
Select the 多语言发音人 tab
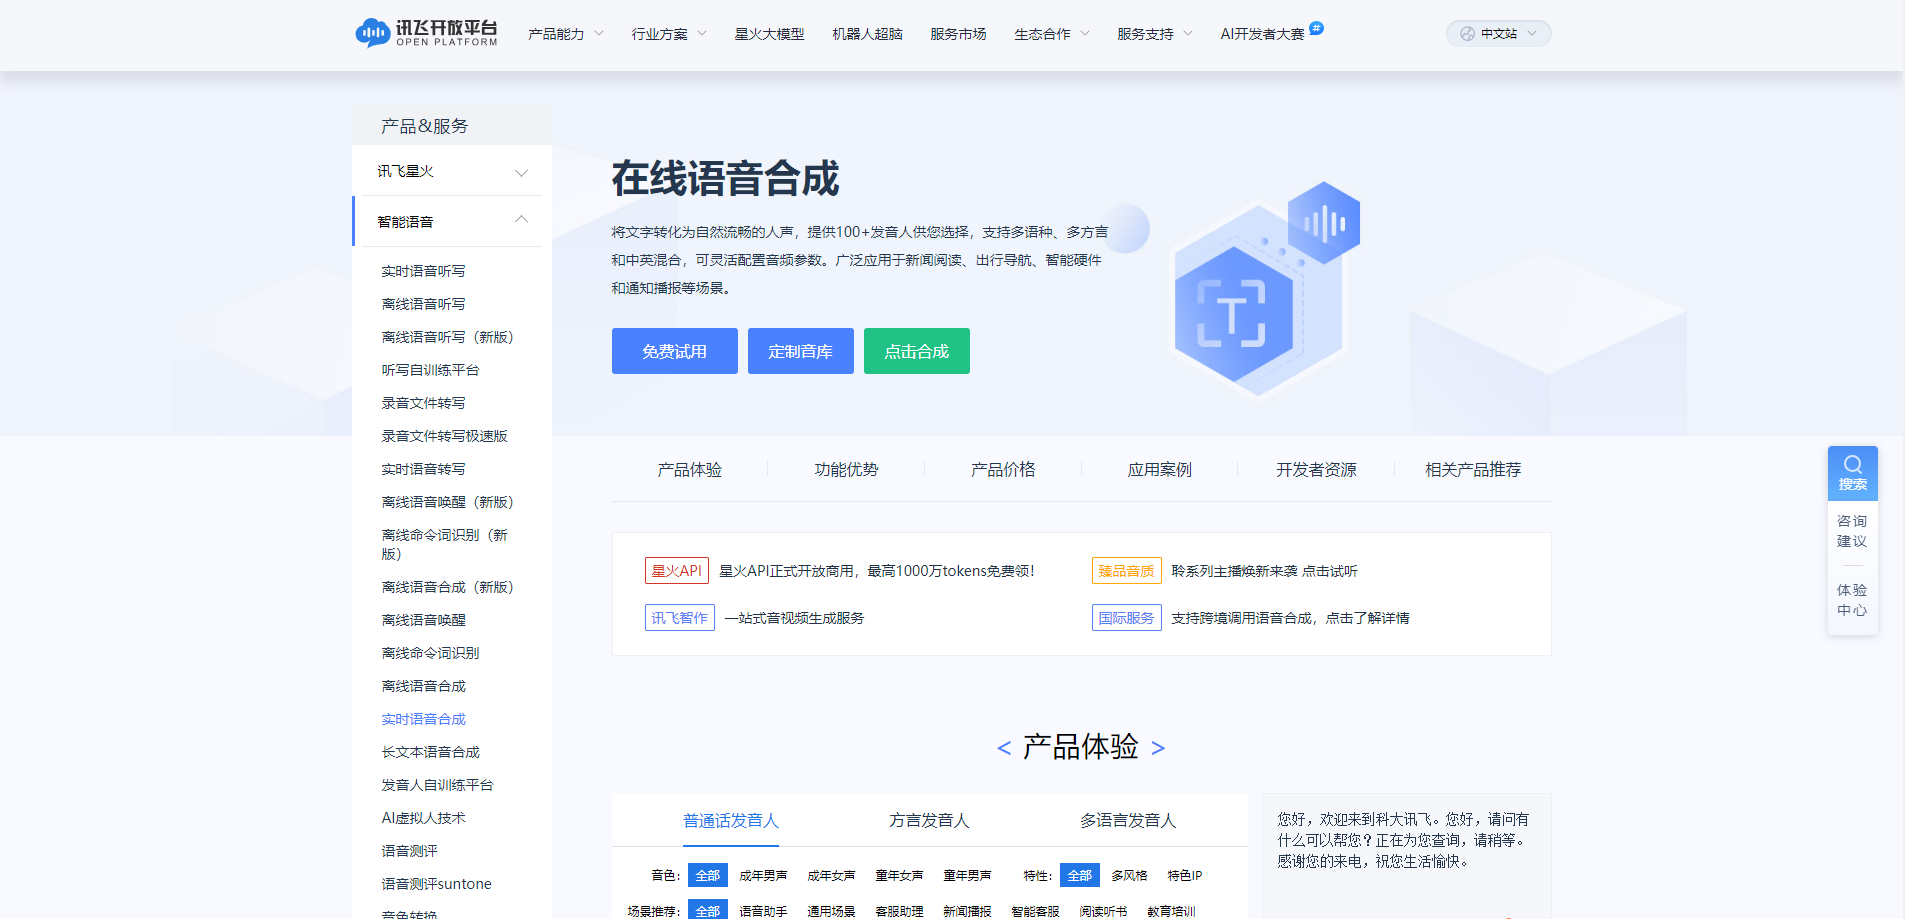point(1128,821)
